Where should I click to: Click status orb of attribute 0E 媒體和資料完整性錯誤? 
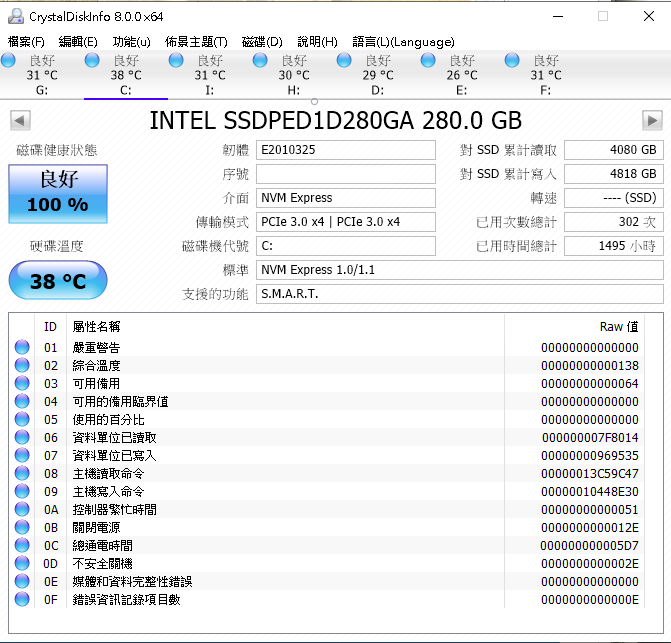pos(22,581)
